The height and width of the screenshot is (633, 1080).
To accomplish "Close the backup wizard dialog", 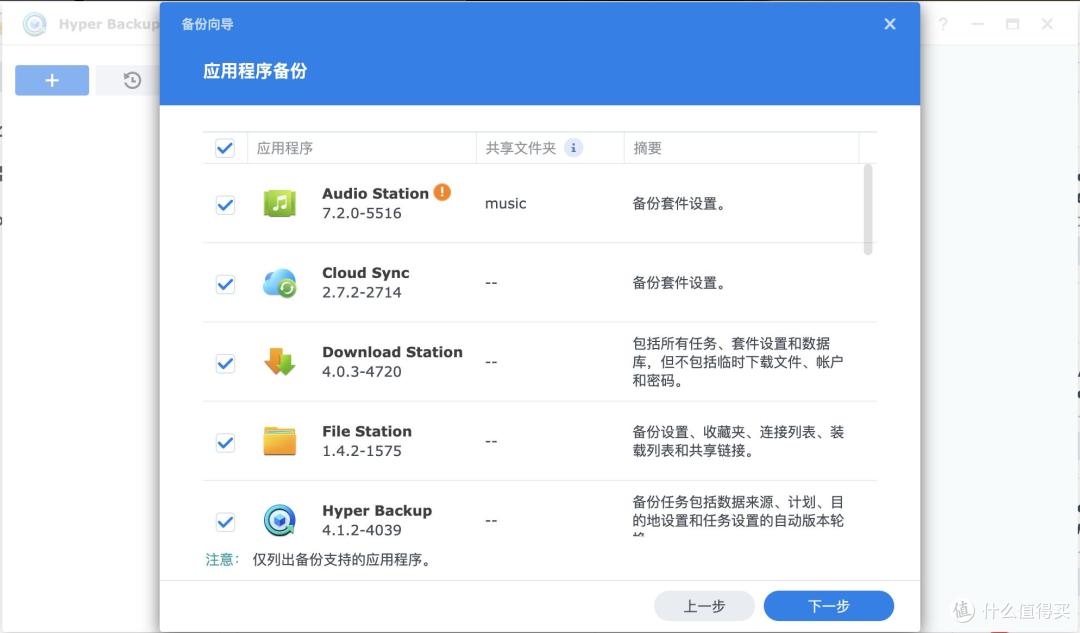I will [x=890, y=24].
